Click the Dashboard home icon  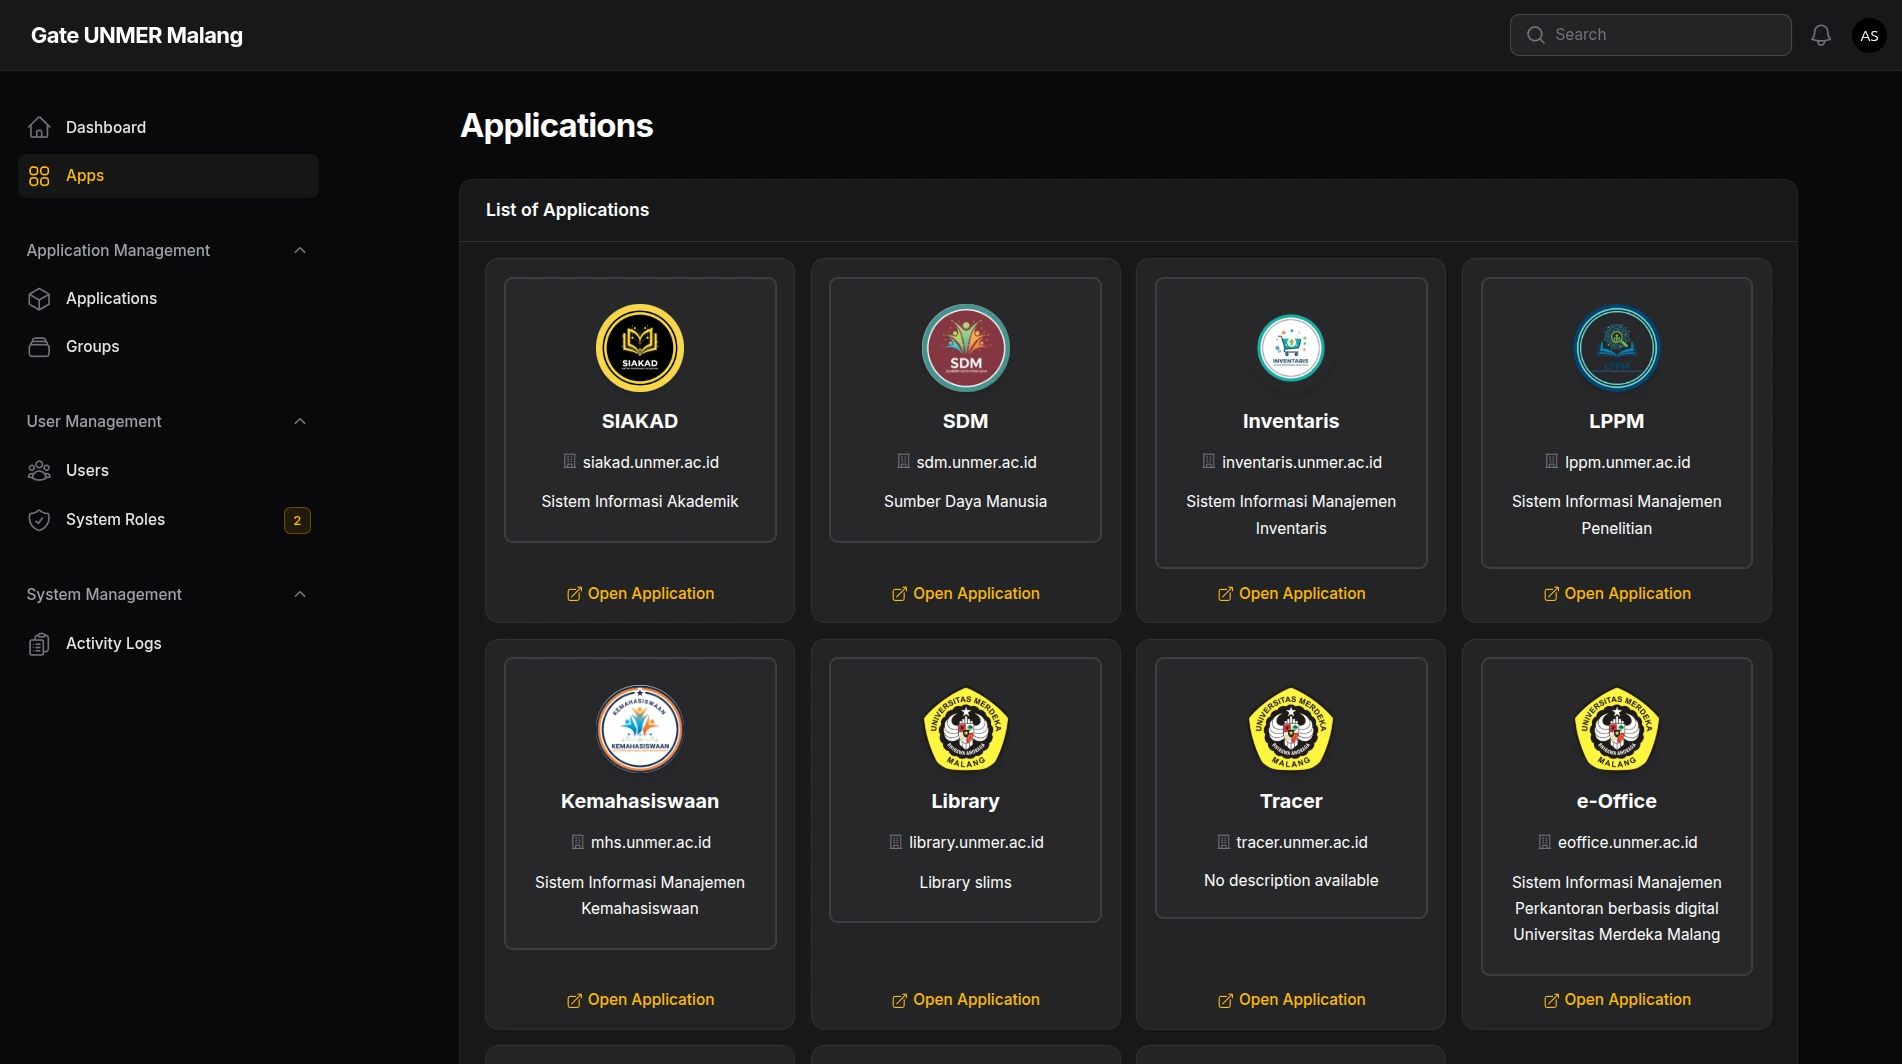[x=39, y=127]
